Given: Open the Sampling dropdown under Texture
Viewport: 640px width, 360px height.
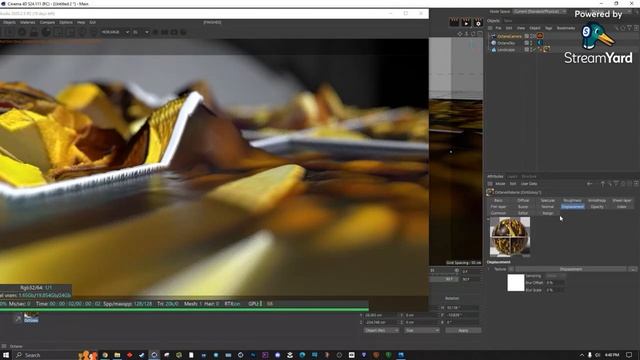Looking at the screenshot, I should (x=555, y=276).
